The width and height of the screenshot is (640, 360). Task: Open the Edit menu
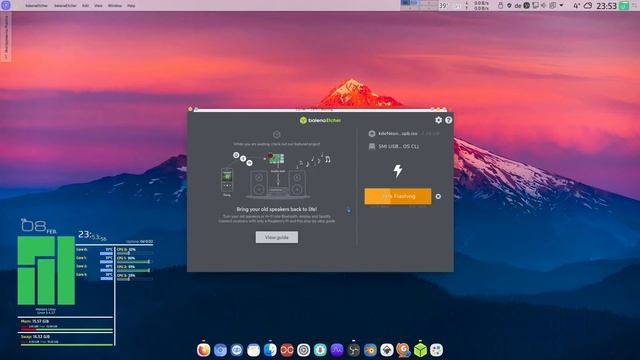click(x=85, y=6)
